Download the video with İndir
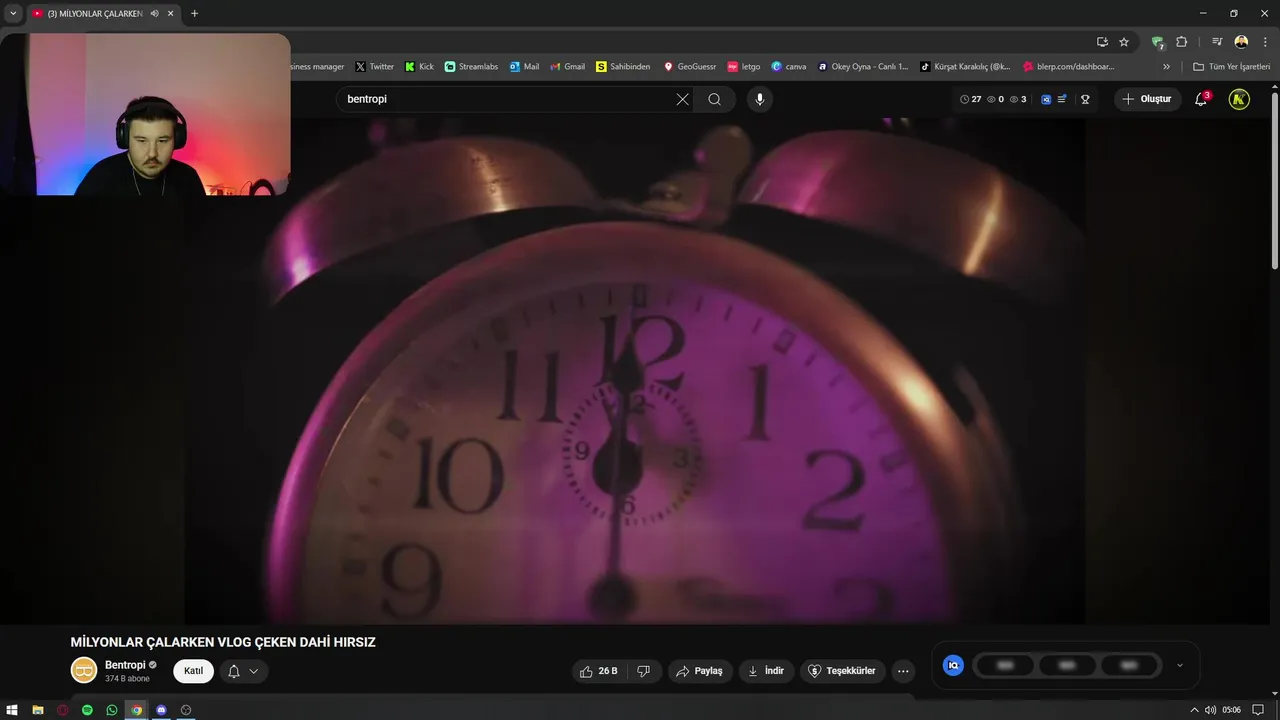1280x720 pixels. click(767, 671)
